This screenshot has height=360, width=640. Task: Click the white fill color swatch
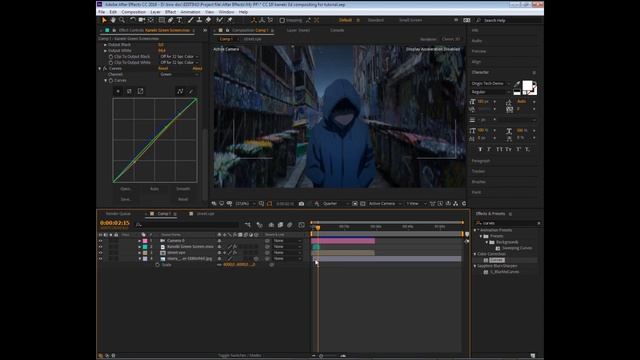[x=527, y=85]
